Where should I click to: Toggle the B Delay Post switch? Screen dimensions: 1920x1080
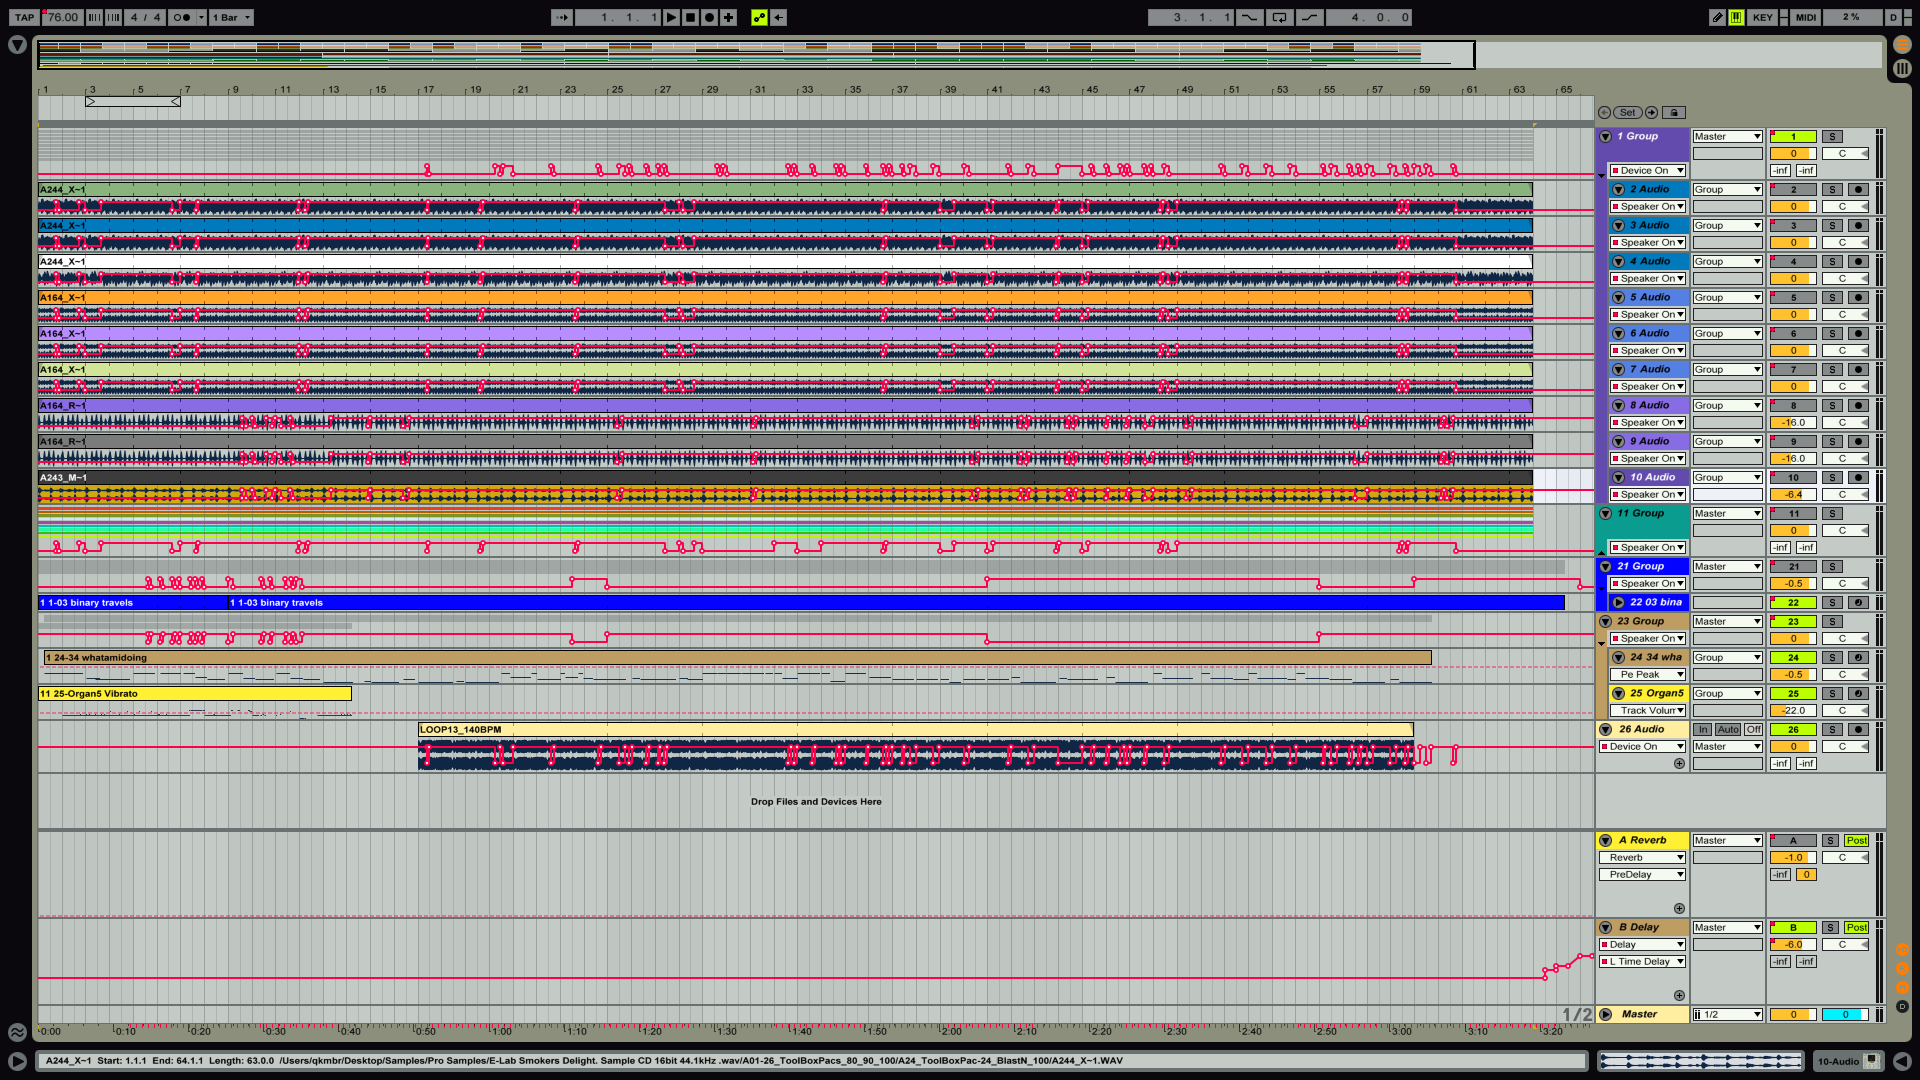click(x=1856, y=928)
